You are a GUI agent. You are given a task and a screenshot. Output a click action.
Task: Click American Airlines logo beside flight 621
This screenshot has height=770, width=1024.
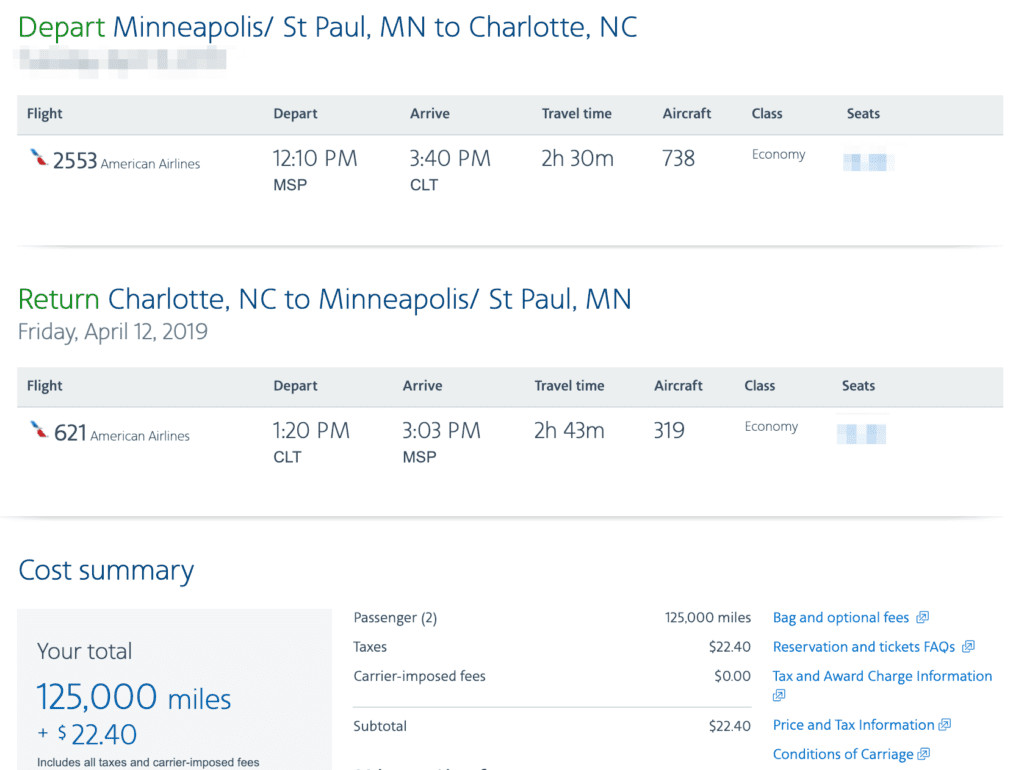39,431
